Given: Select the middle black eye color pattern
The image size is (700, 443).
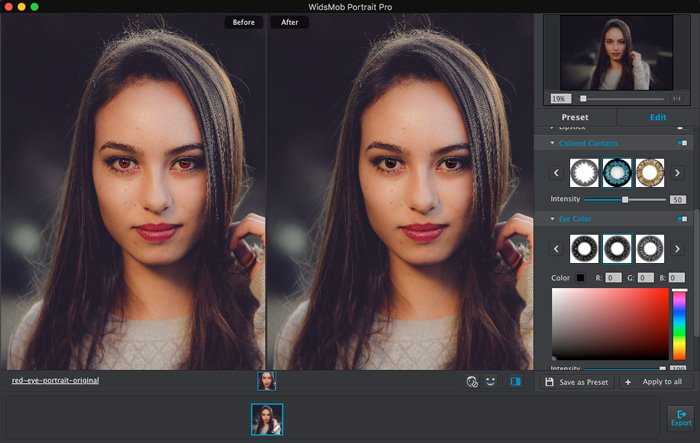Looking at the screenshot, I should pos(617,249).
